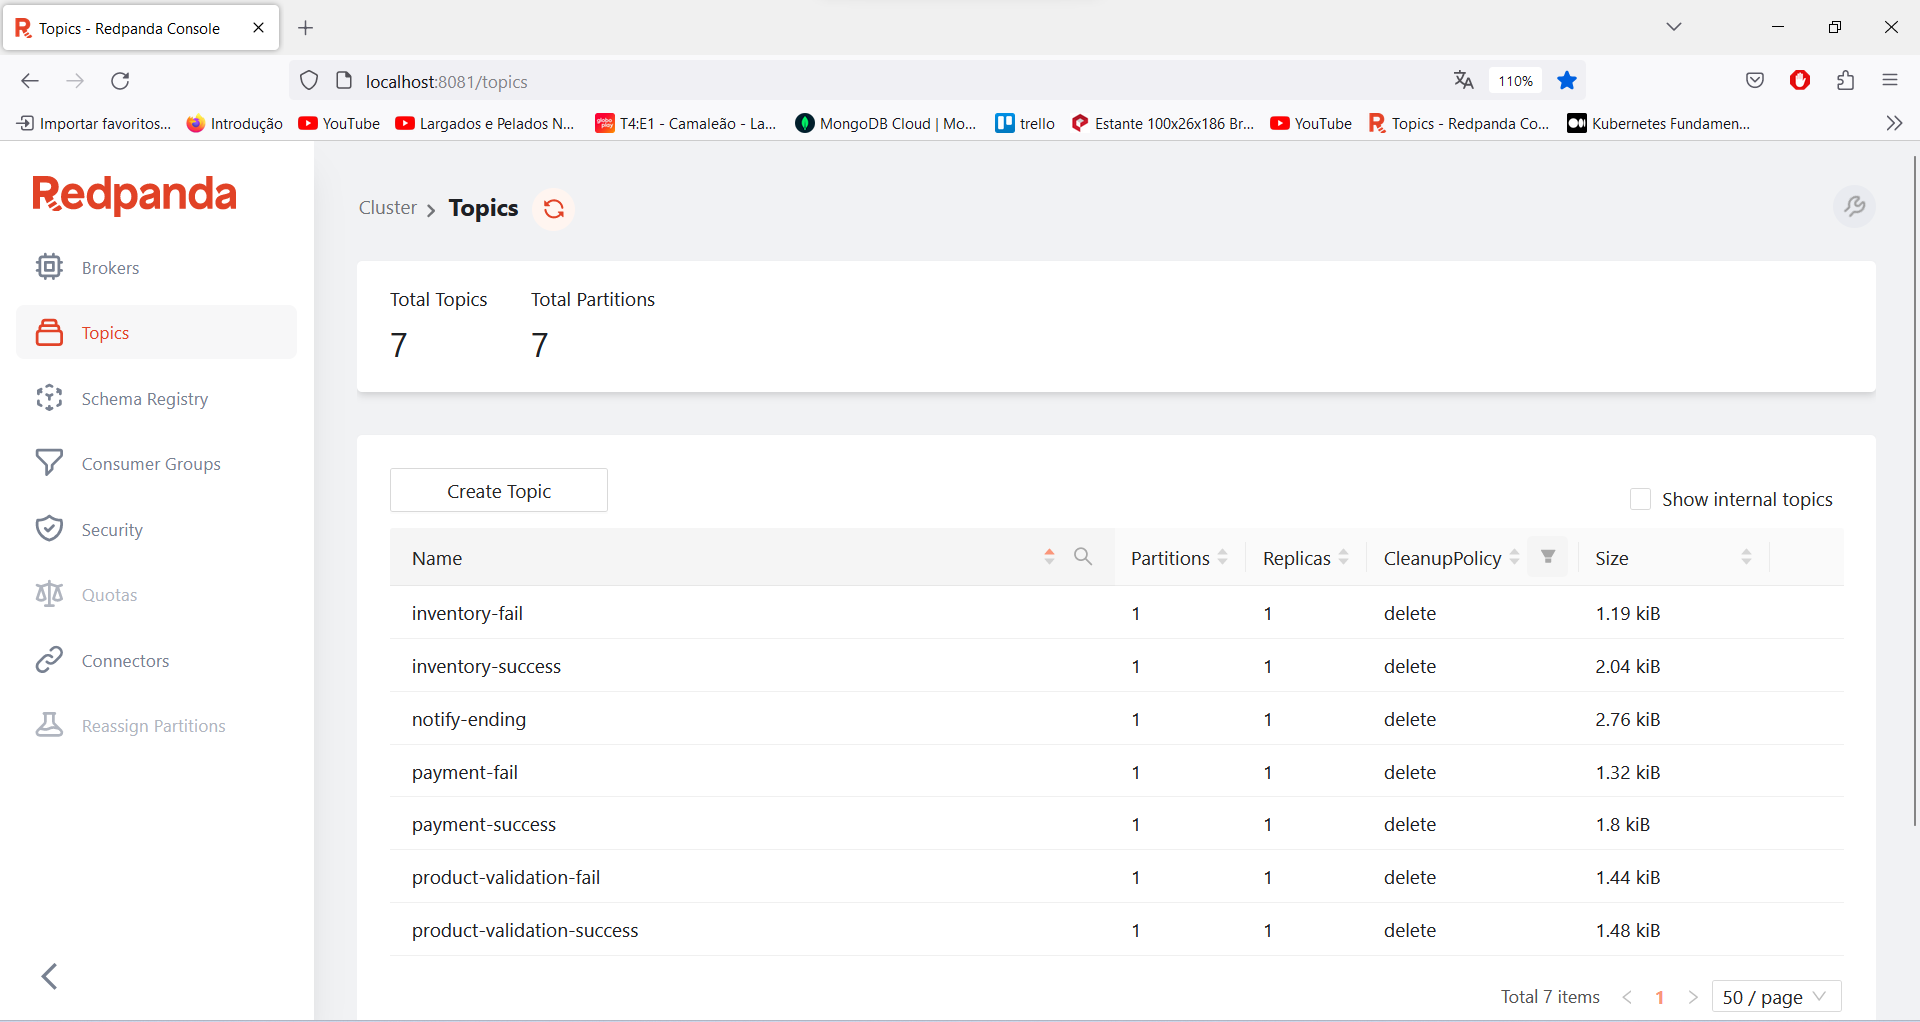Open Kubernetes Fundamentals bookmark
Image resolution: width=1920 pixels, height=1022 pixels.
(x=1659, y=123)
